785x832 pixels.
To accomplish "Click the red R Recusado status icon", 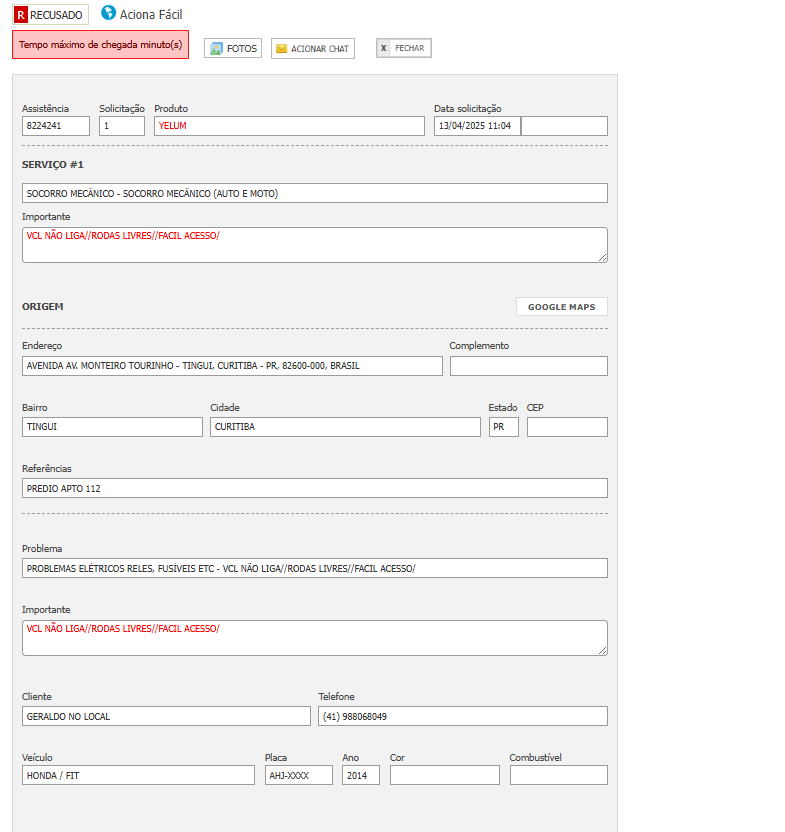I will tap(22, 15).
